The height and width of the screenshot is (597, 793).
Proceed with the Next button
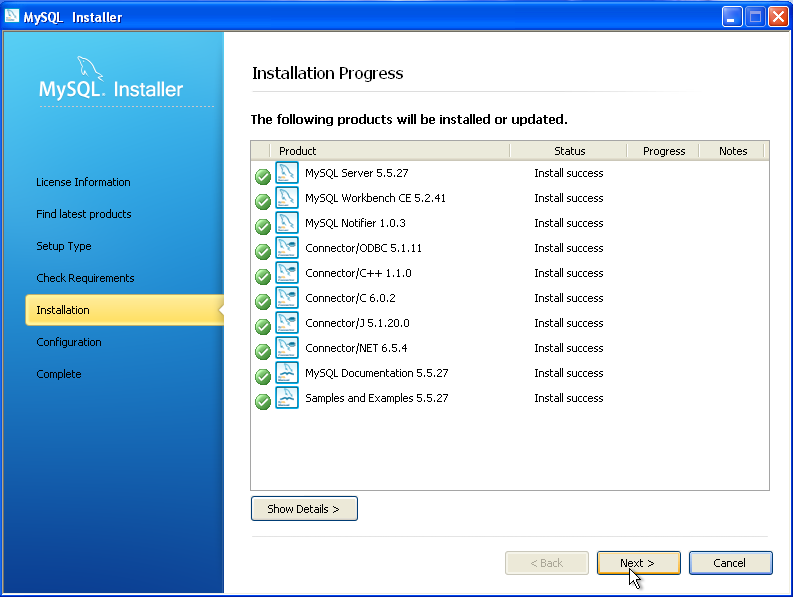pos(638,563)
